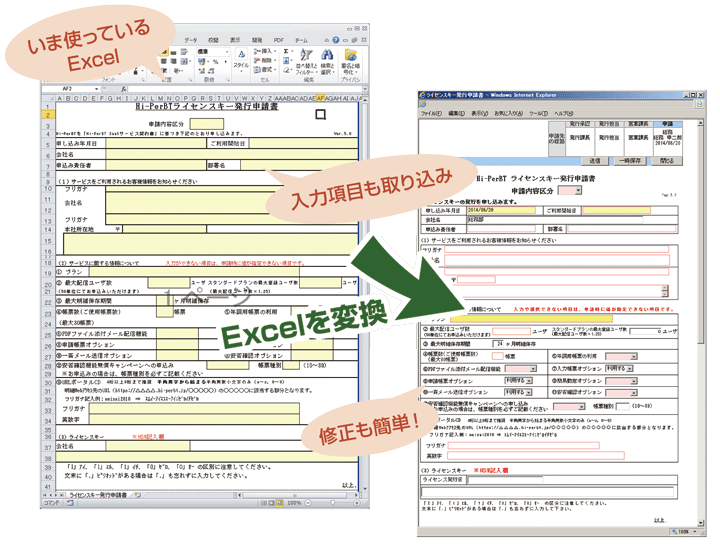Click the IE vertical scrollbar down arrow
720x551 pixels.
(700, 523)
